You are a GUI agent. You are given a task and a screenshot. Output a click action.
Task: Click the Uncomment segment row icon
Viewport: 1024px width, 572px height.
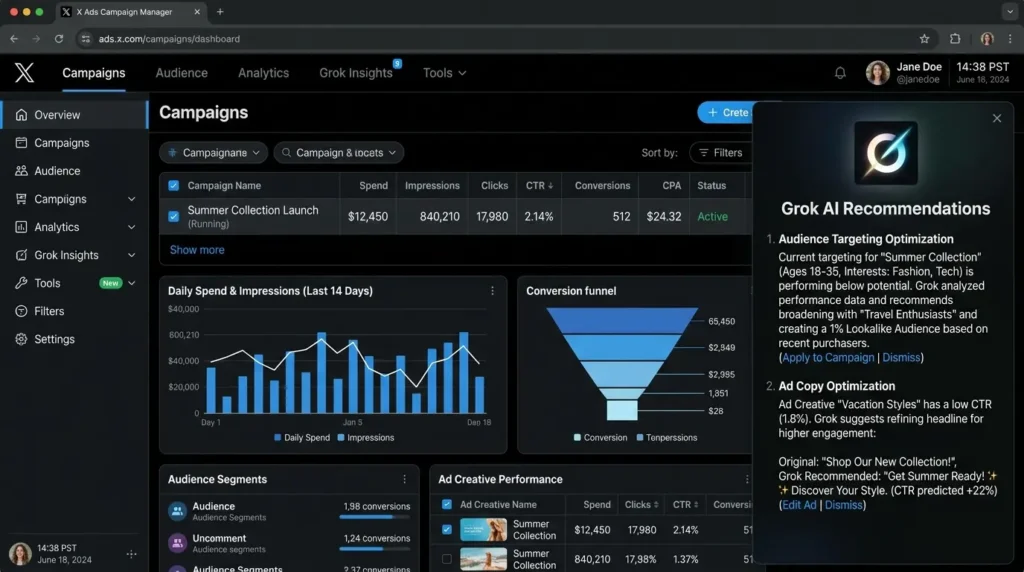[177, 543]
